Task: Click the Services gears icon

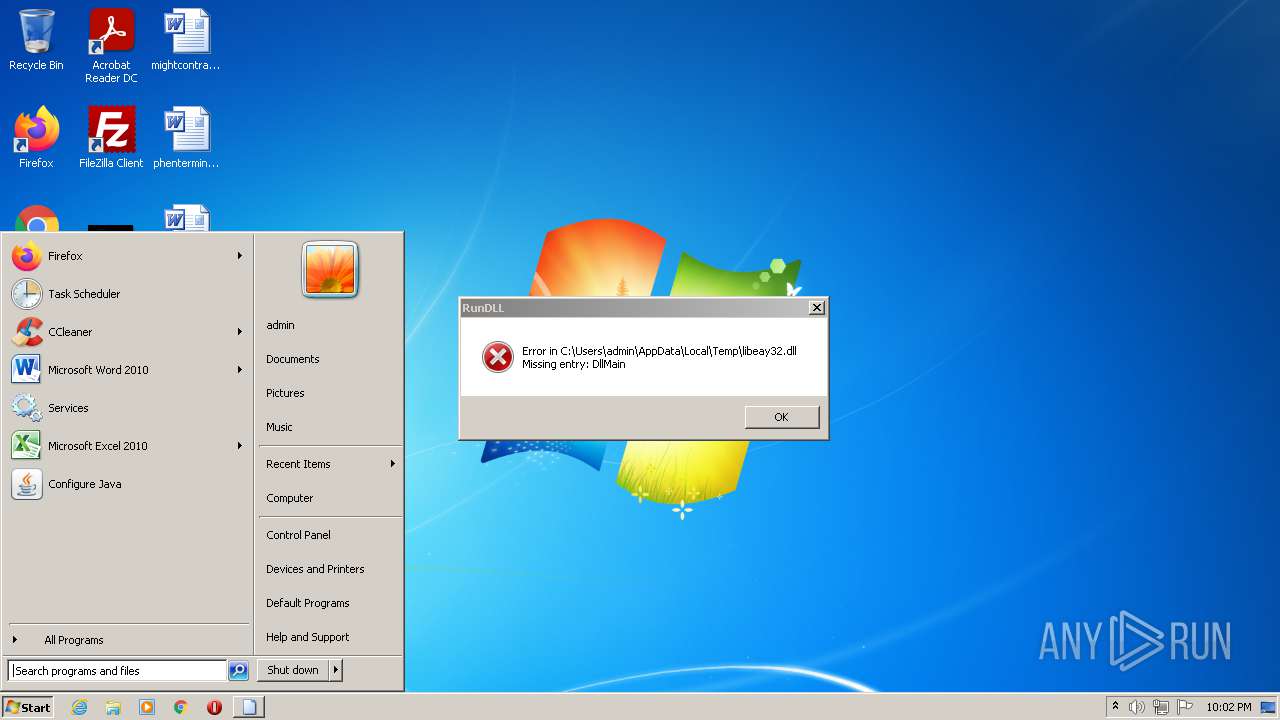Action: click(x=27, y=408)
